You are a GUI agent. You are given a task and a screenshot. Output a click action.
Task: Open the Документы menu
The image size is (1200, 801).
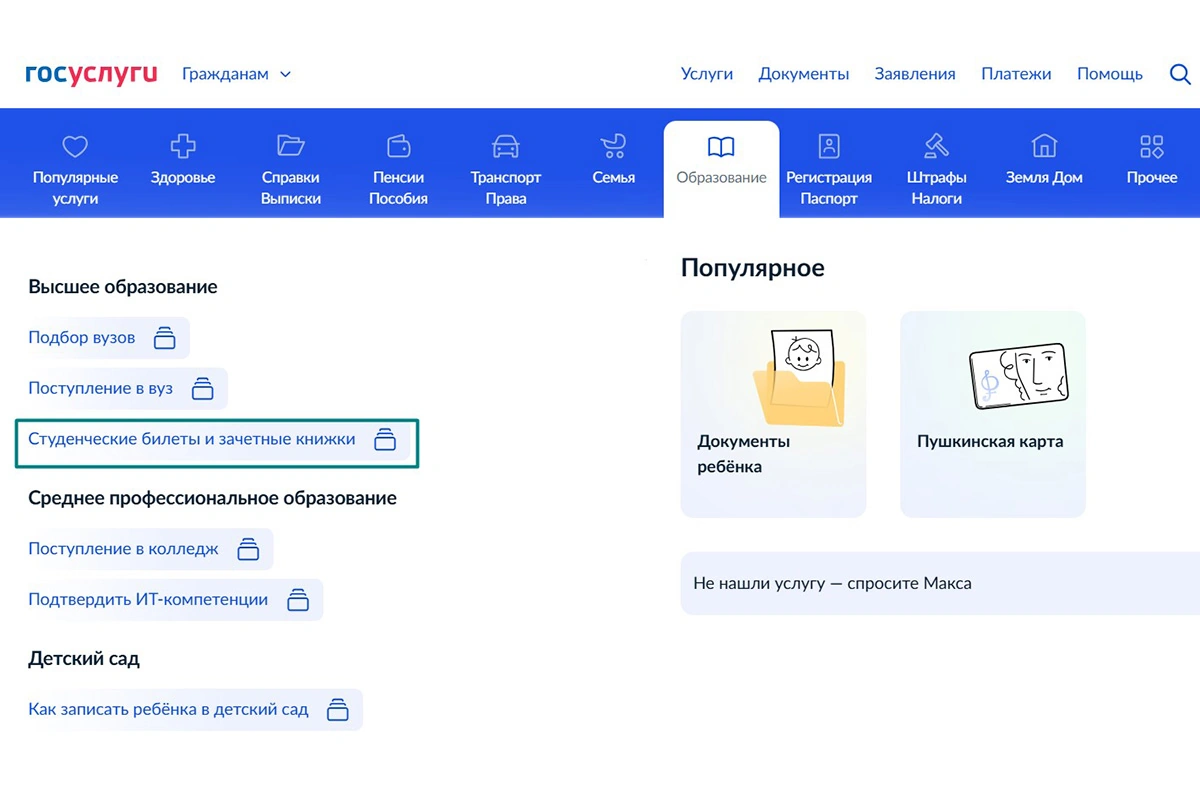[804, 74]
